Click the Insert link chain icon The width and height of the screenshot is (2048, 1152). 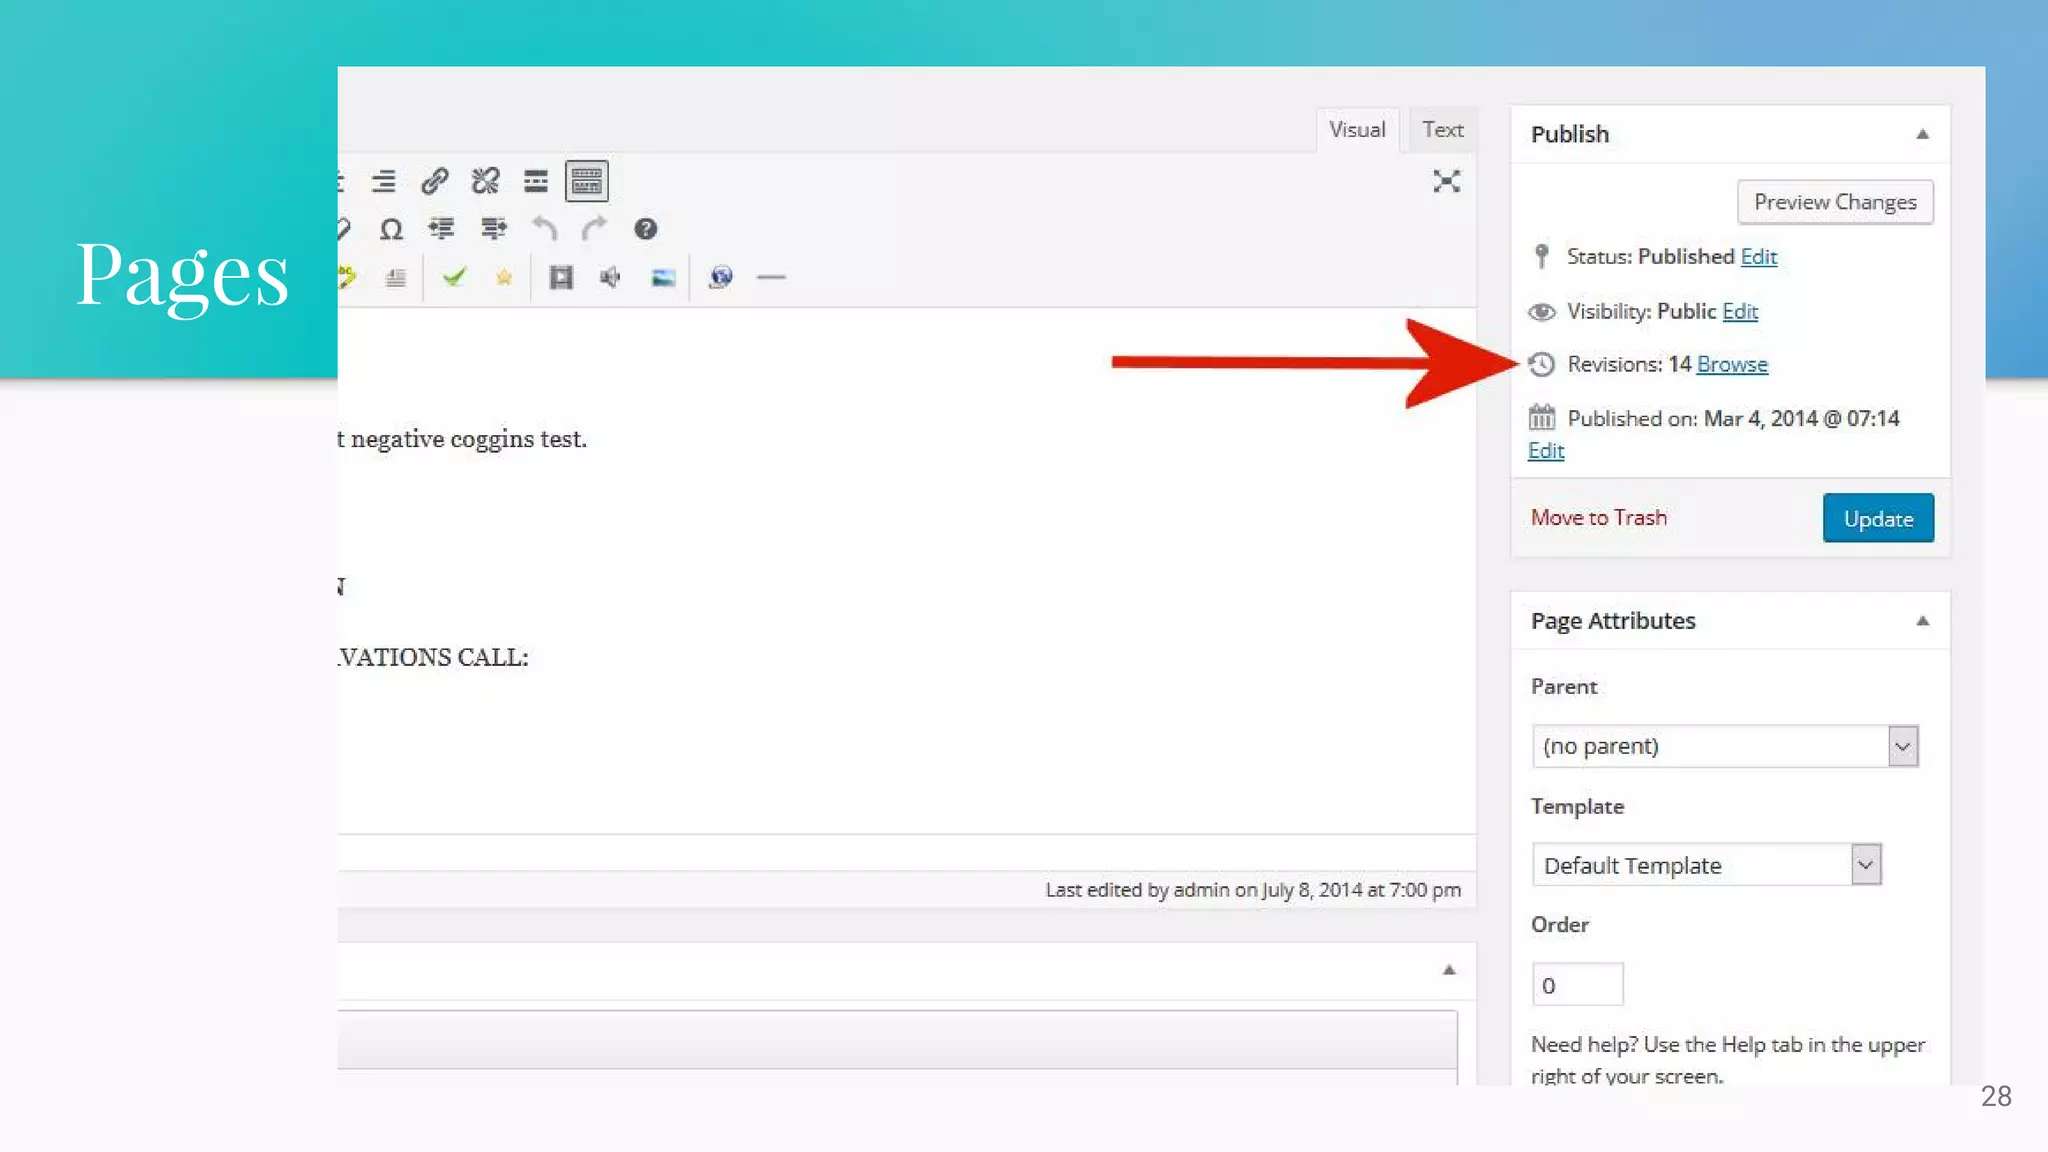pos(434,181)
